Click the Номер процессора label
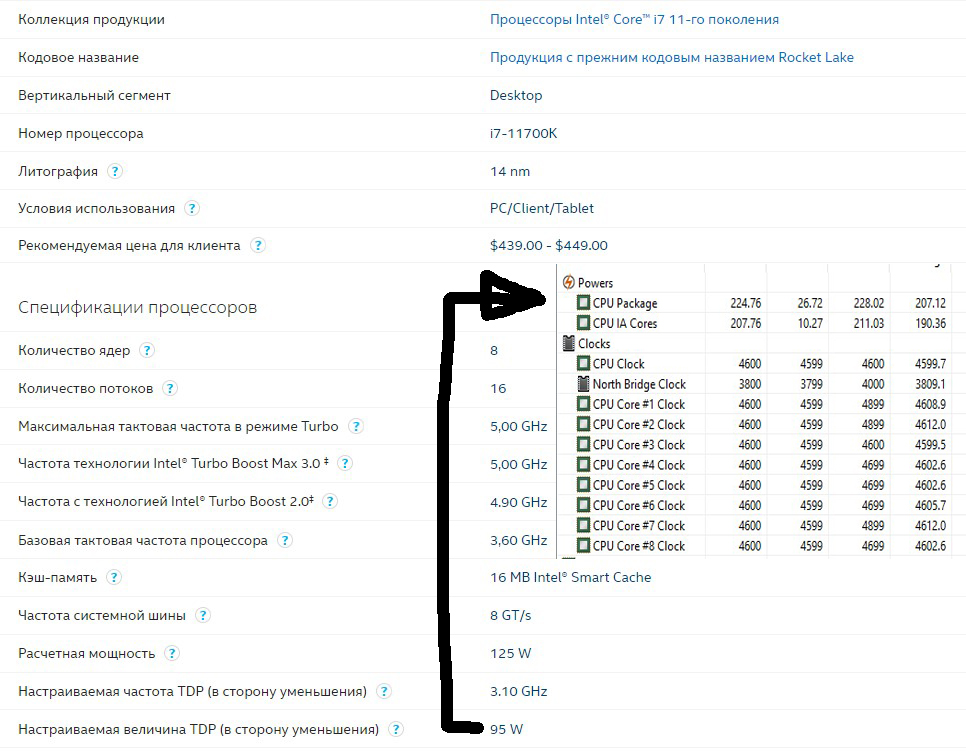966x753 pixels. 81,134
